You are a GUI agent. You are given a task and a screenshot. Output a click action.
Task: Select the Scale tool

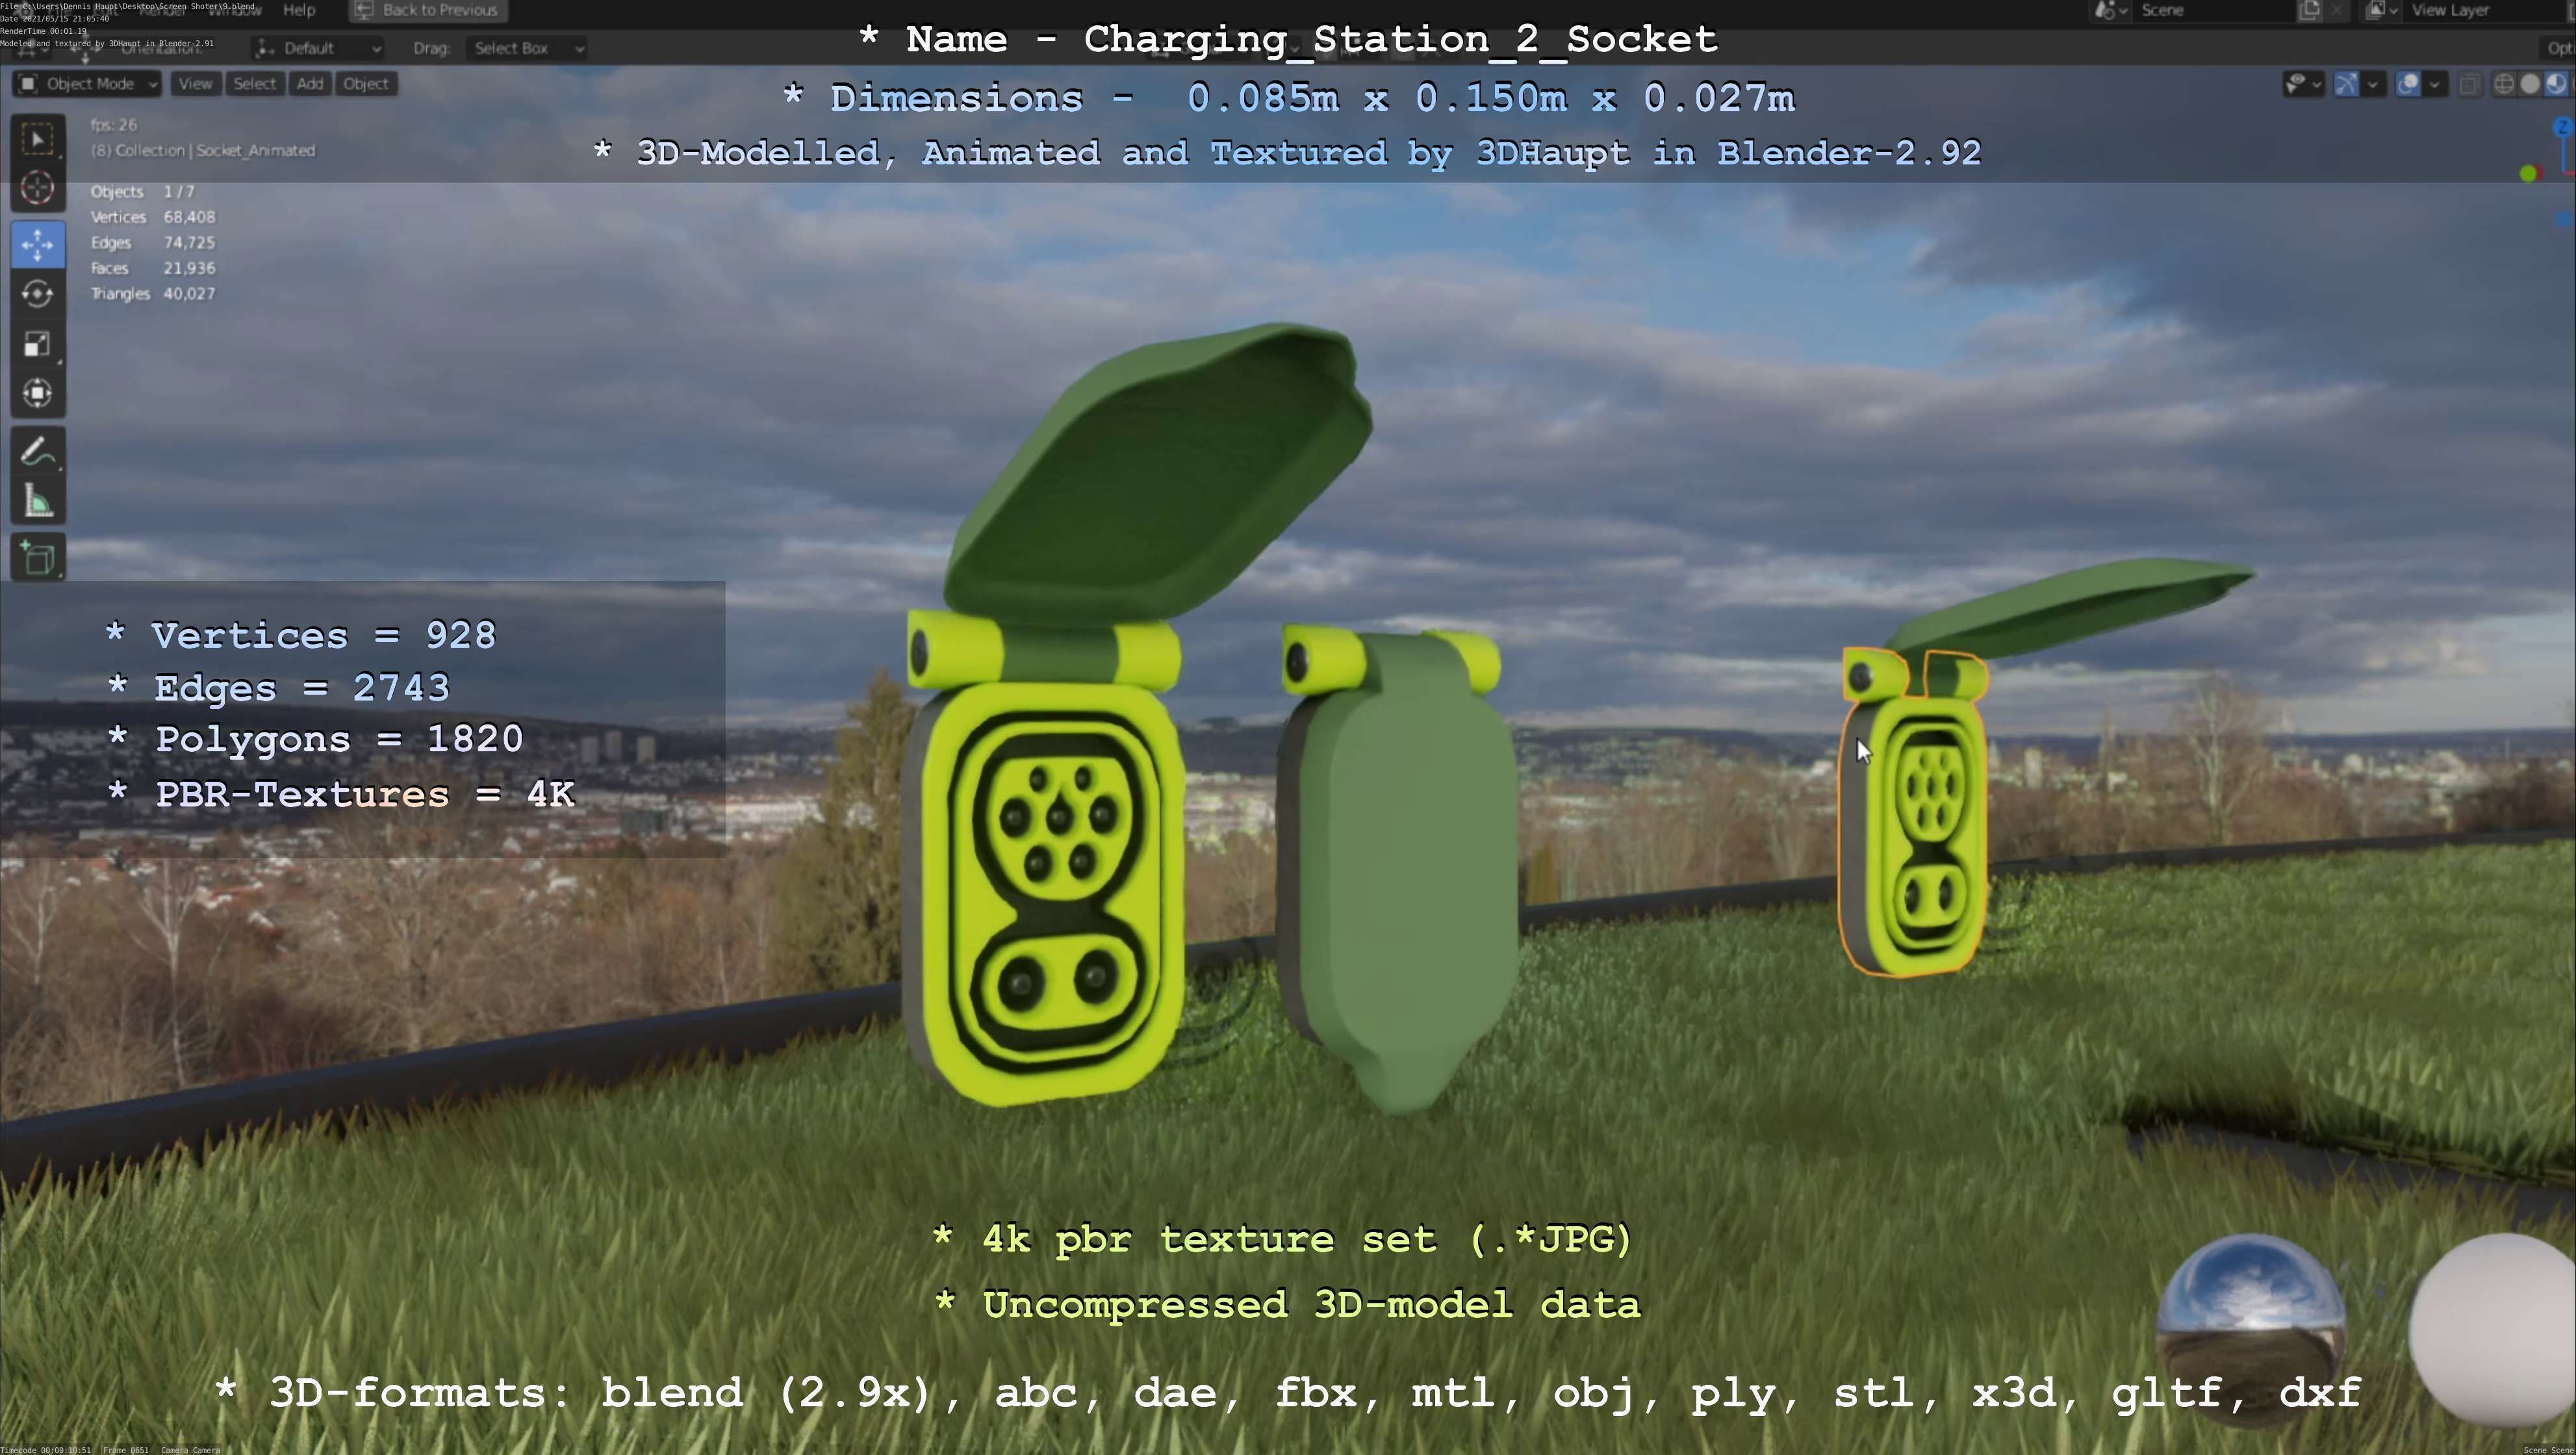click(x=38, y=344)
